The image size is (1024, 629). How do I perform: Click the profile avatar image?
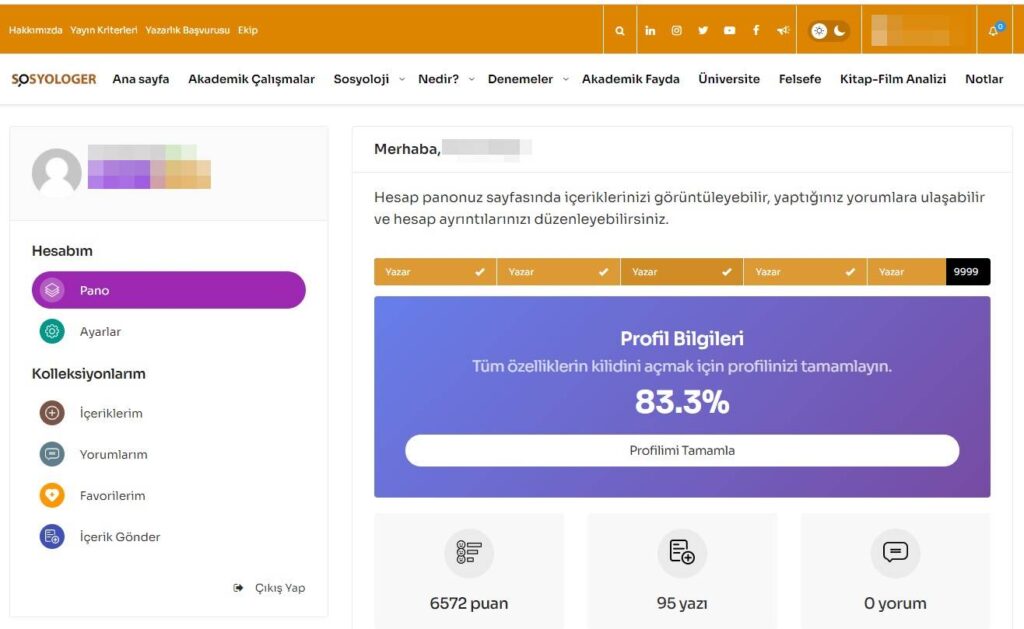57,172
